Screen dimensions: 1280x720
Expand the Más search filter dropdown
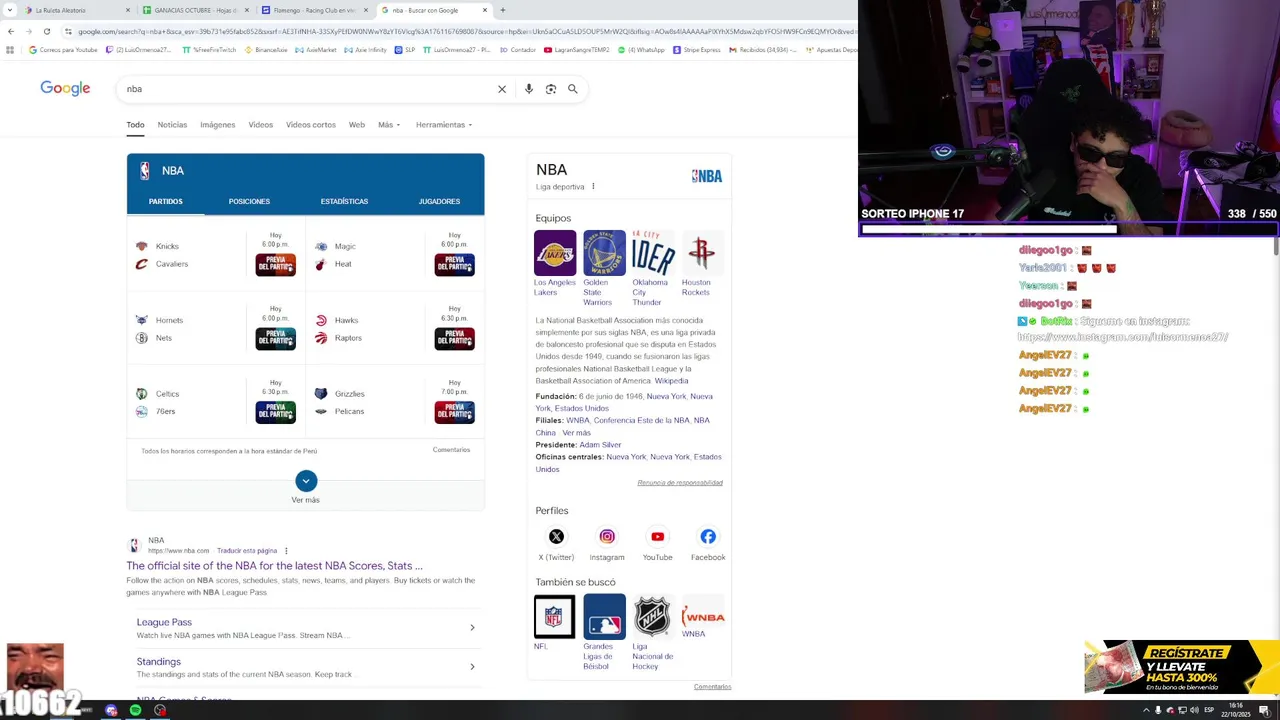tap(389, 125)
